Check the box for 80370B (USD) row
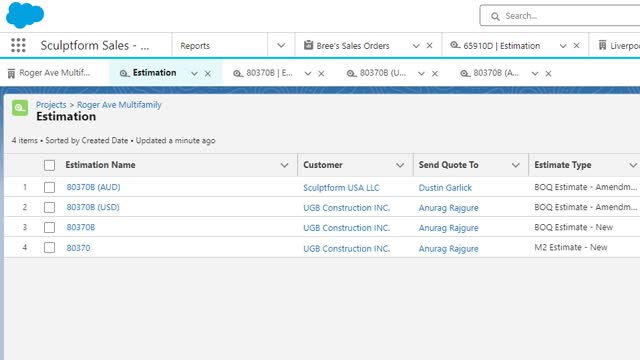Screen dimensions: 640x360 (49, 207)
